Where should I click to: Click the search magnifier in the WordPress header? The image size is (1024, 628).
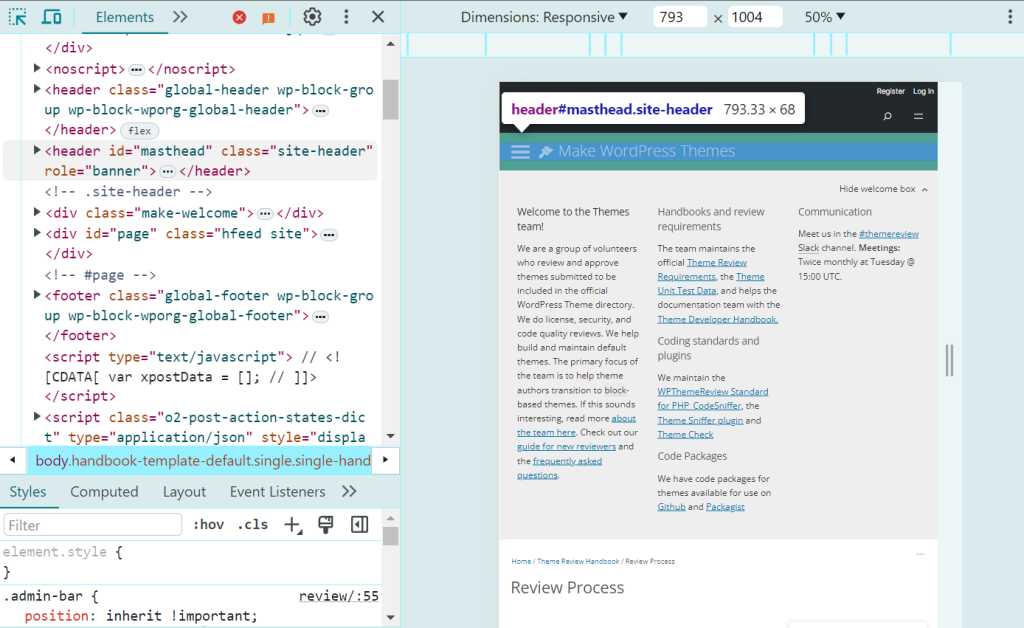887,116
